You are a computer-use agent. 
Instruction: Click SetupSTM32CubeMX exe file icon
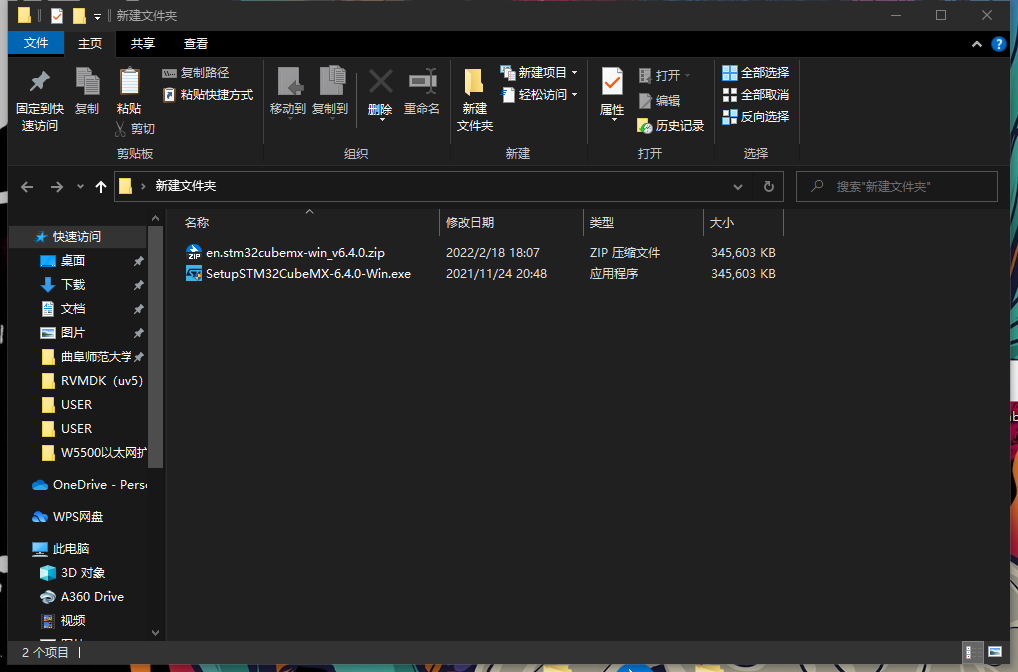tap(194, 274)
